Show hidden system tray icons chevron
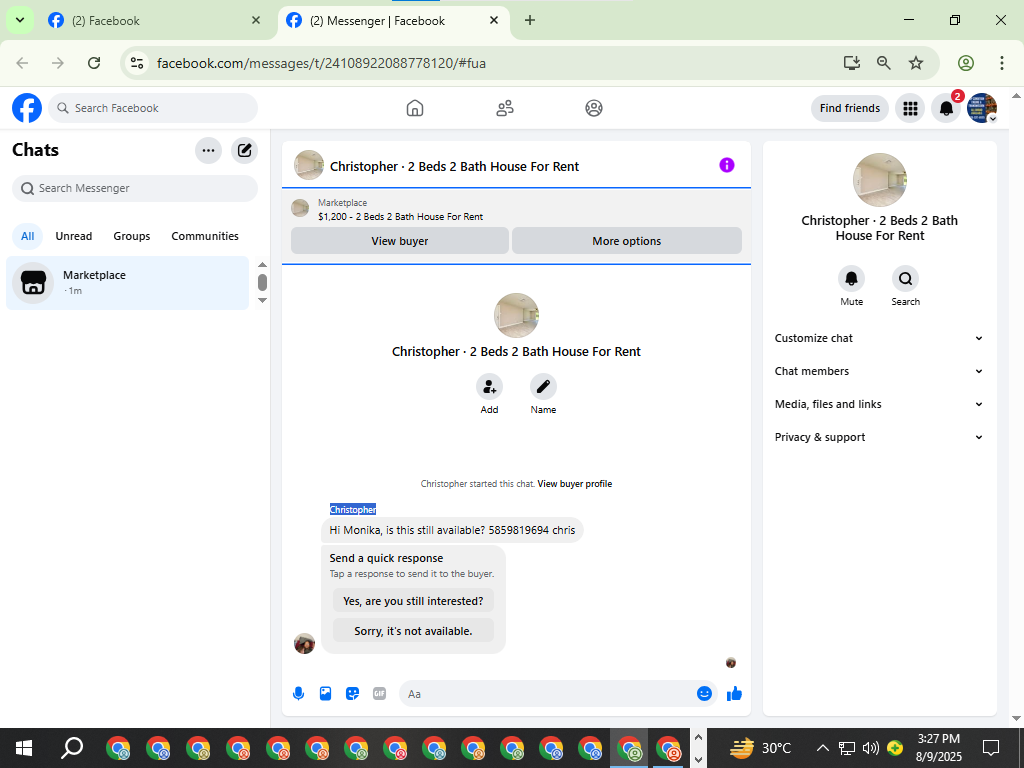Image resolution: width=1024 pixels, height=768 pixels. [823, 748]
